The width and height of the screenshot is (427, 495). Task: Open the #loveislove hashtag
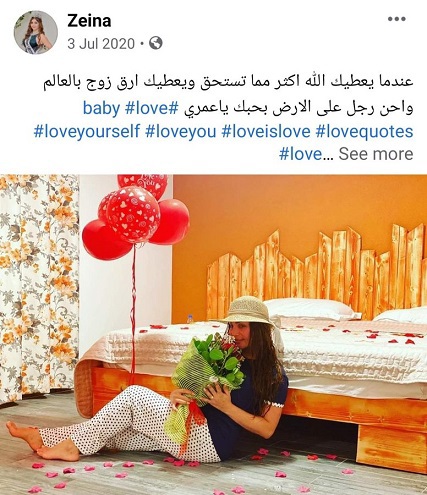pos(266,131)
